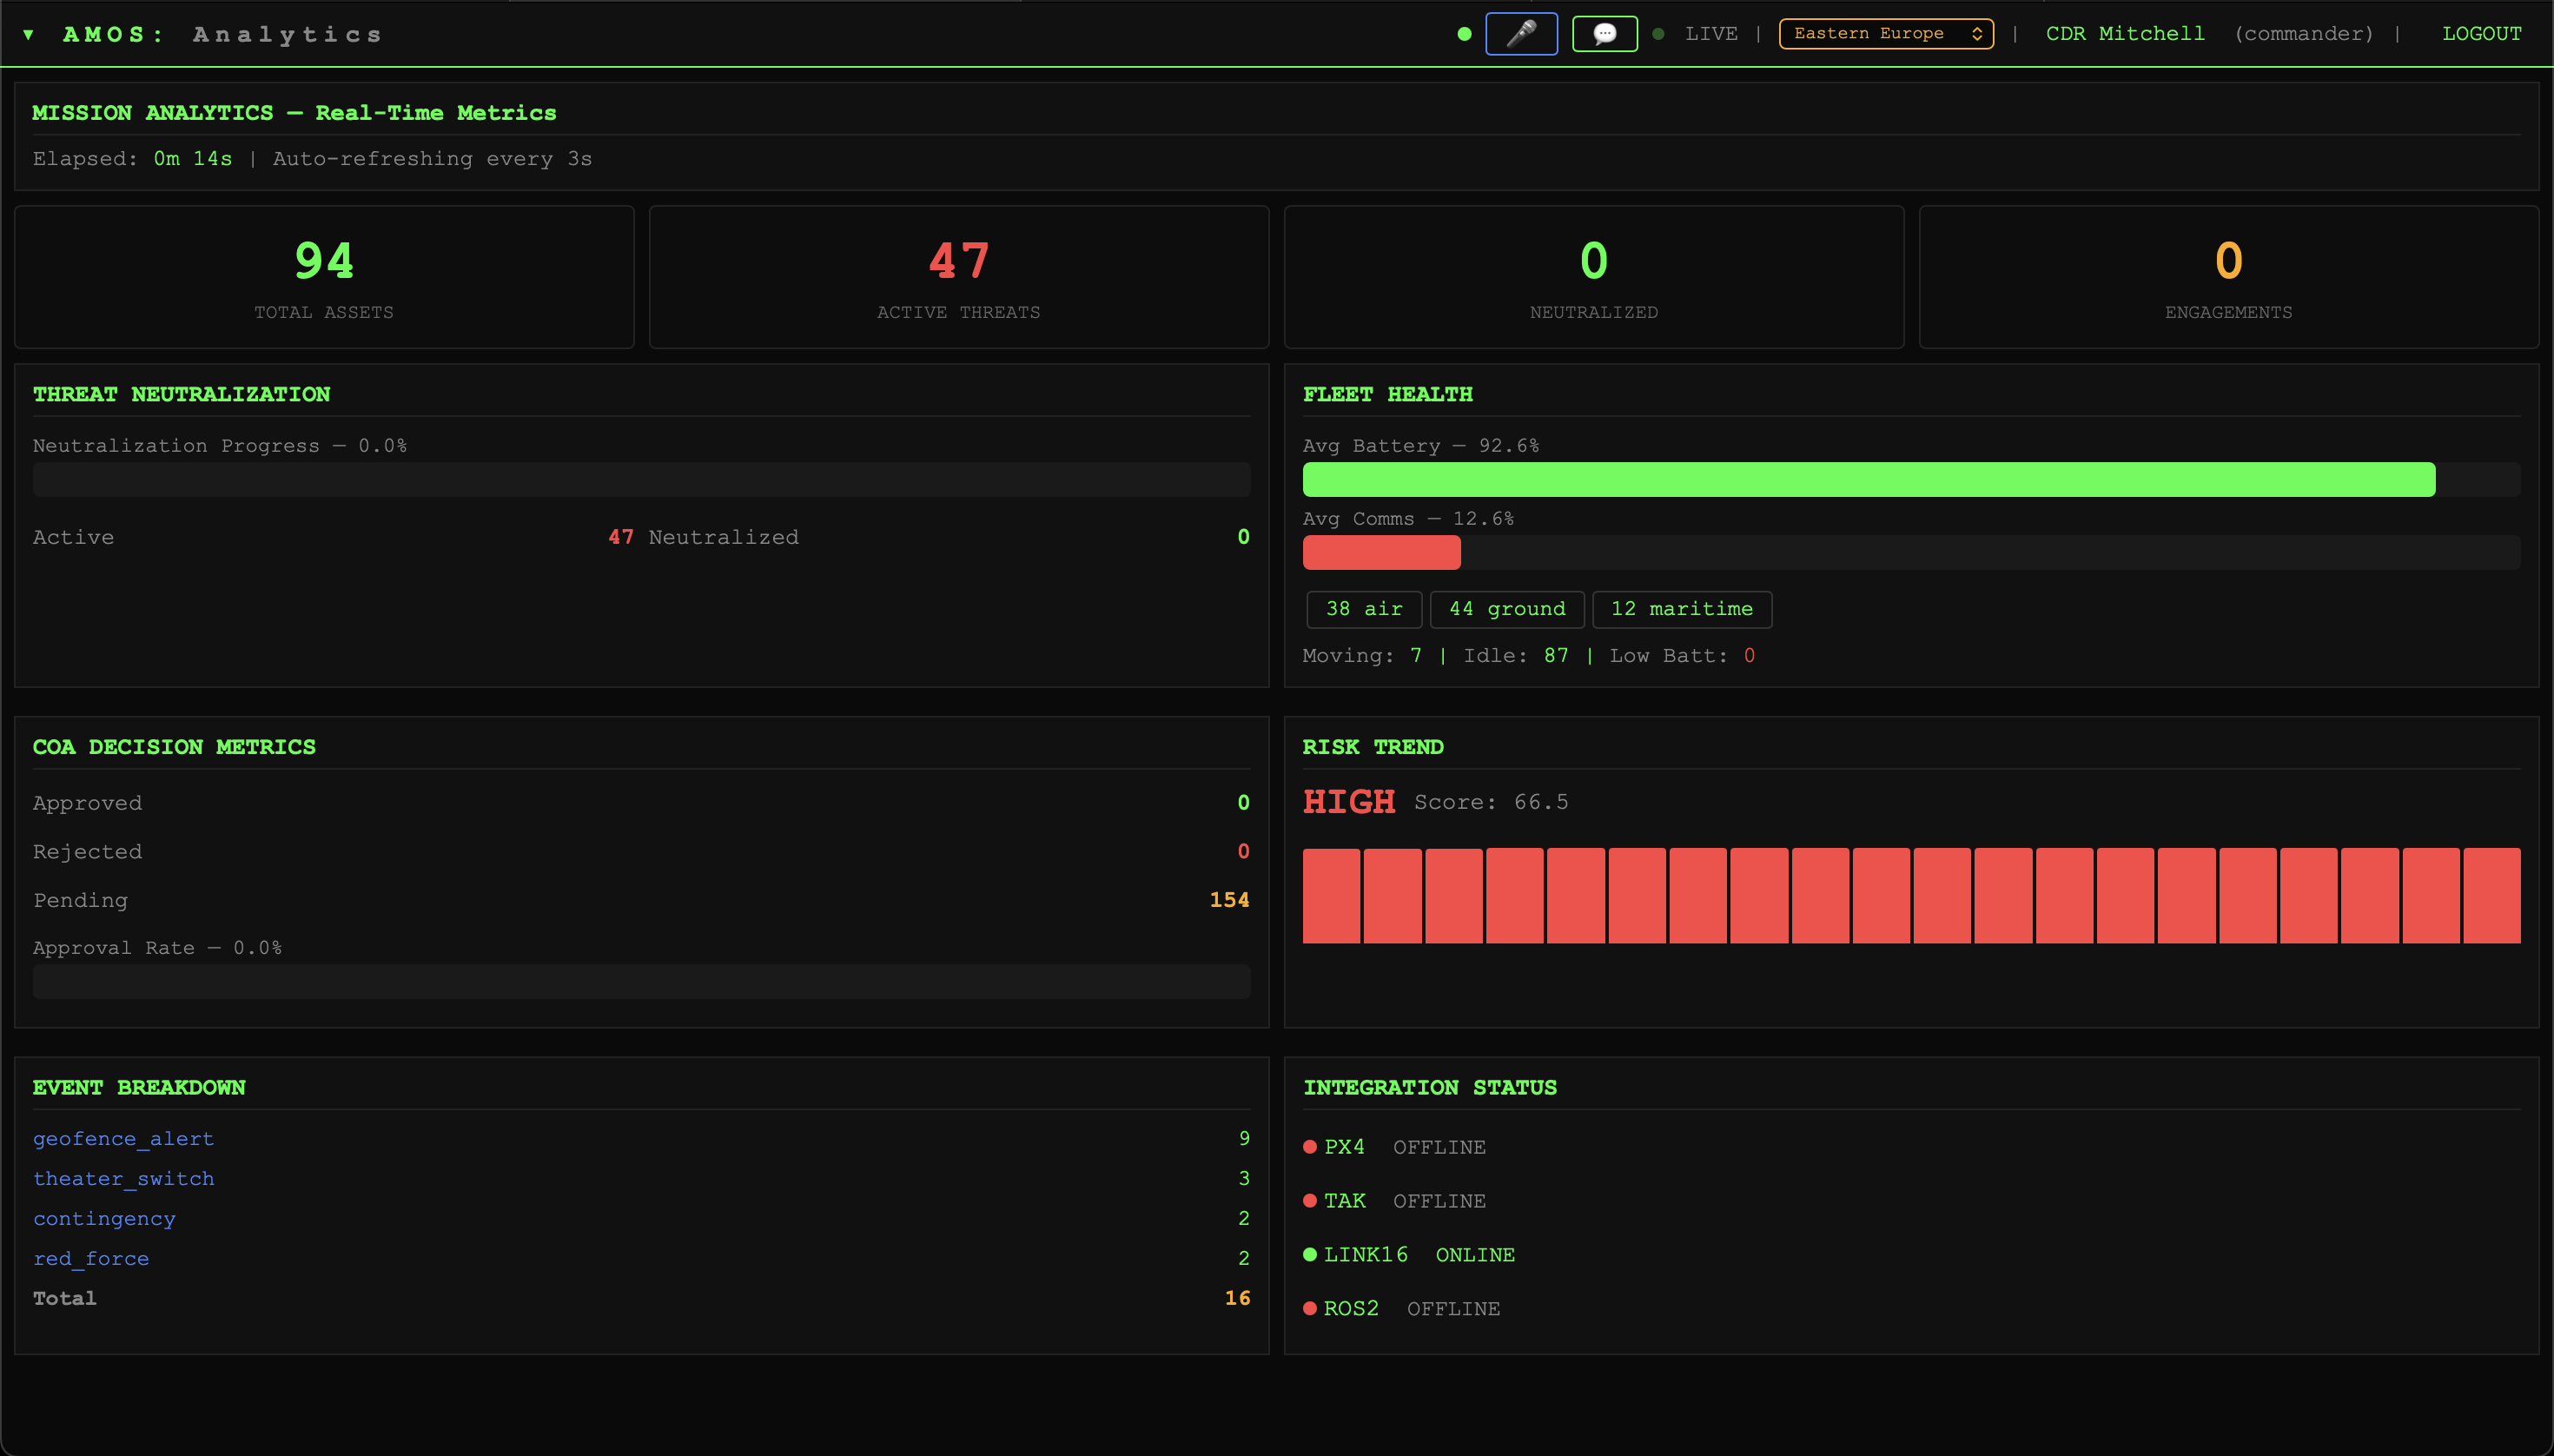
Task: Click the Pending 154 value
Action: coord(1229,900)
